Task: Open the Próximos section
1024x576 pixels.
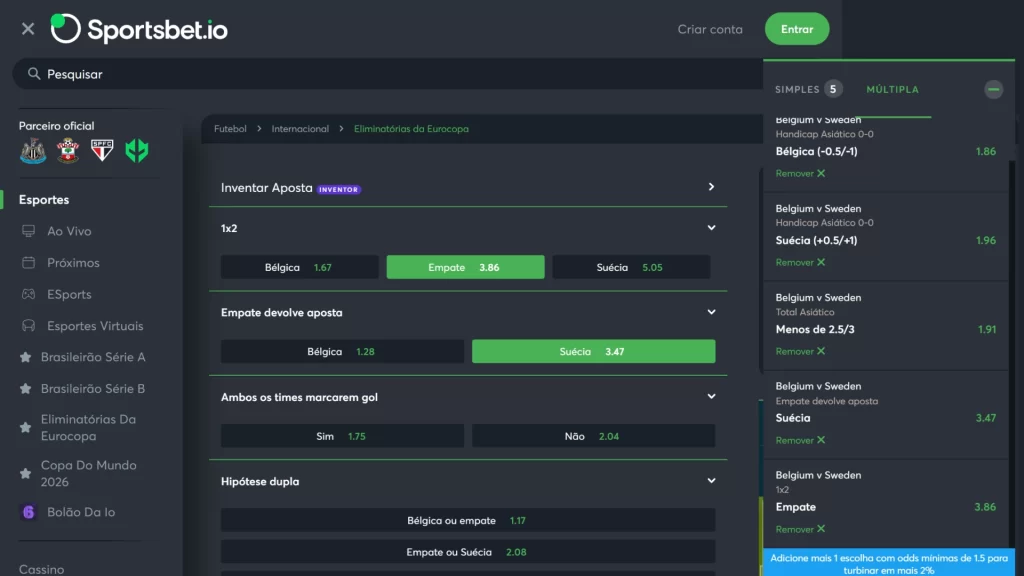Action: (x=72, y=263)
